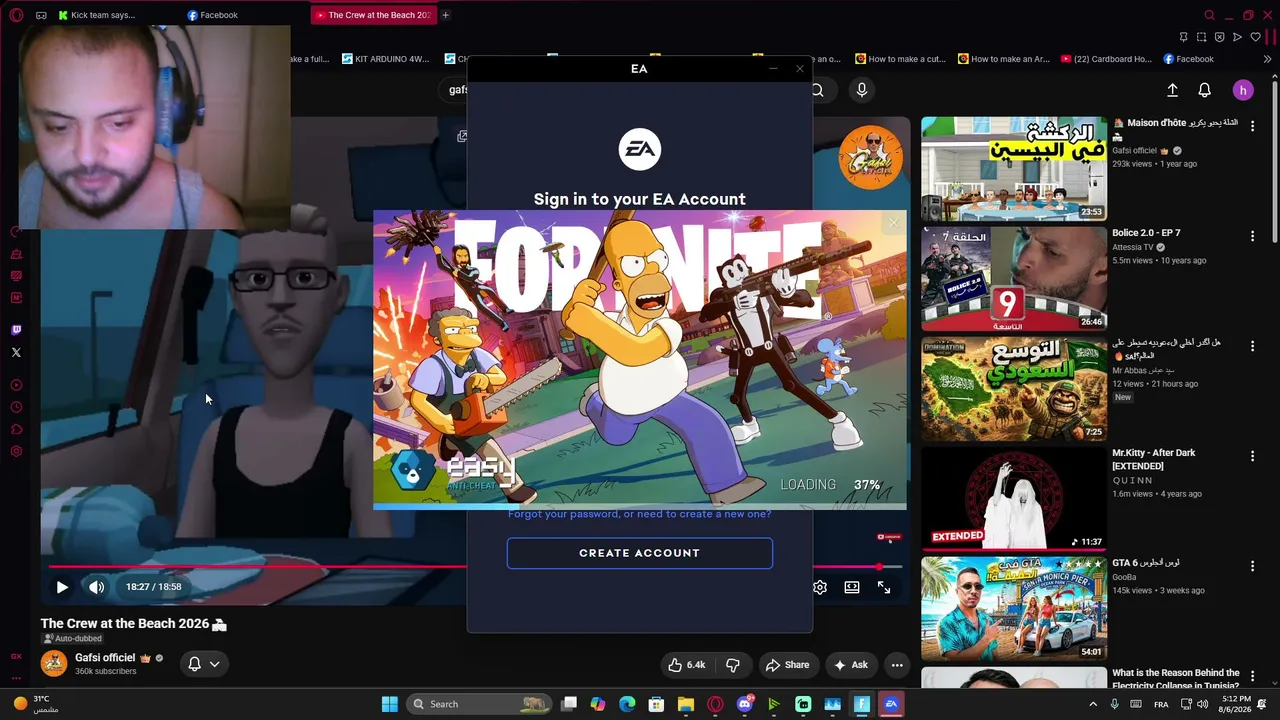The width and height of the screenshot is (1280, 720).
Task: Open the Gafsi officiel channel name
Action: [x=105, y=658]
